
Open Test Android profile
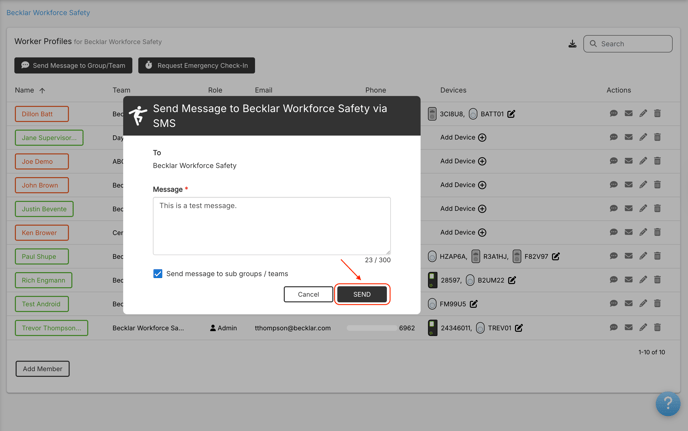click(42, 304)
